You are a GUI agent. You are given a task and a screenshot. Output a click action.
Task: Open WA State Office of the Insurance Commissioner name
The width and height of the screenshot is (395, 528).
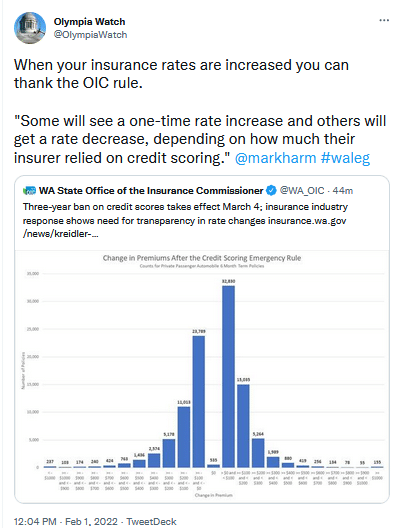[x=151, y=191]
